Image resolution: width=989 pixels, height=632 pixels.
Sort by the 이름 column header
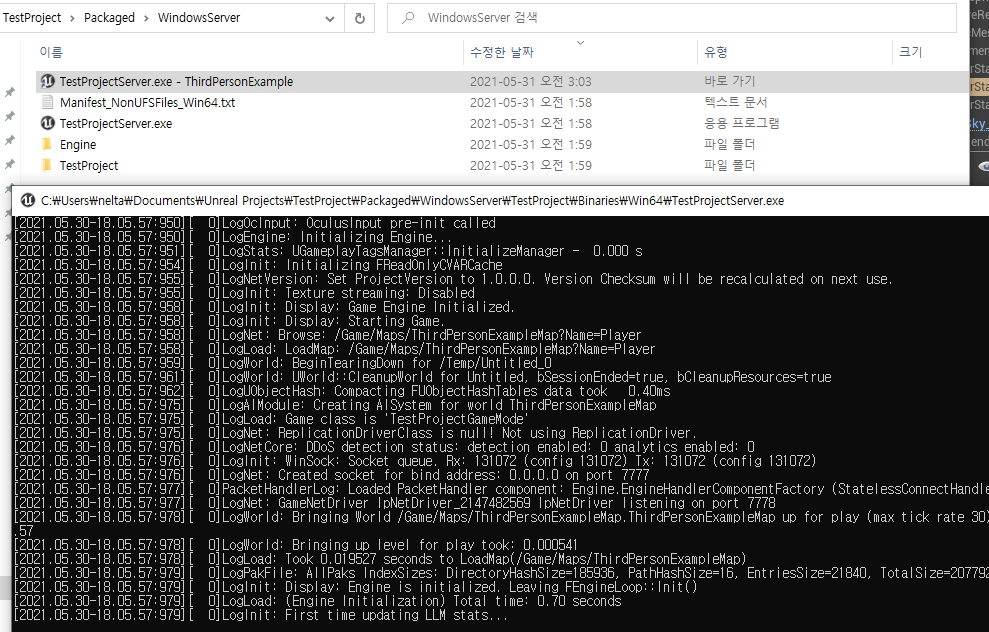[51, 52]
